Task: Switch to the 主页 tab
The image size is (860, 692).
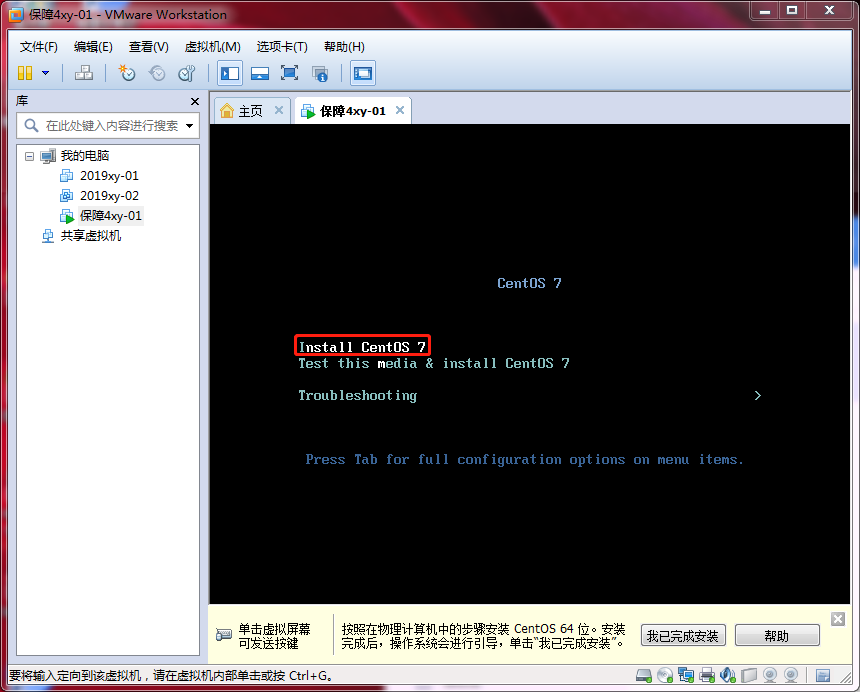Action: coord(250,111)
